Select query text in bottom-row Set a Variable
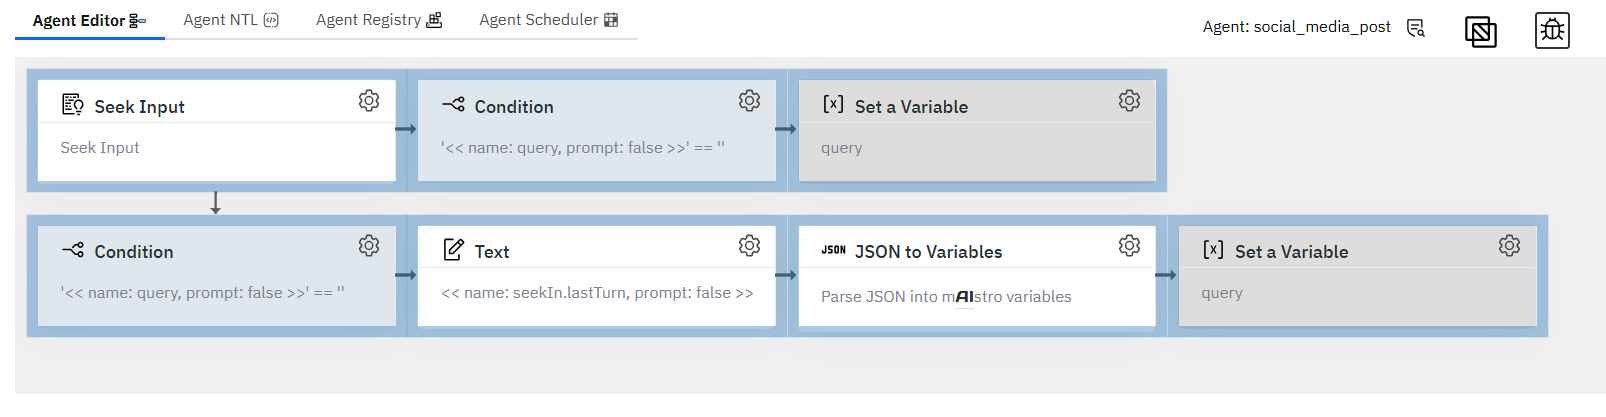The image size is (1606, 417). [x=1222, y=293]
